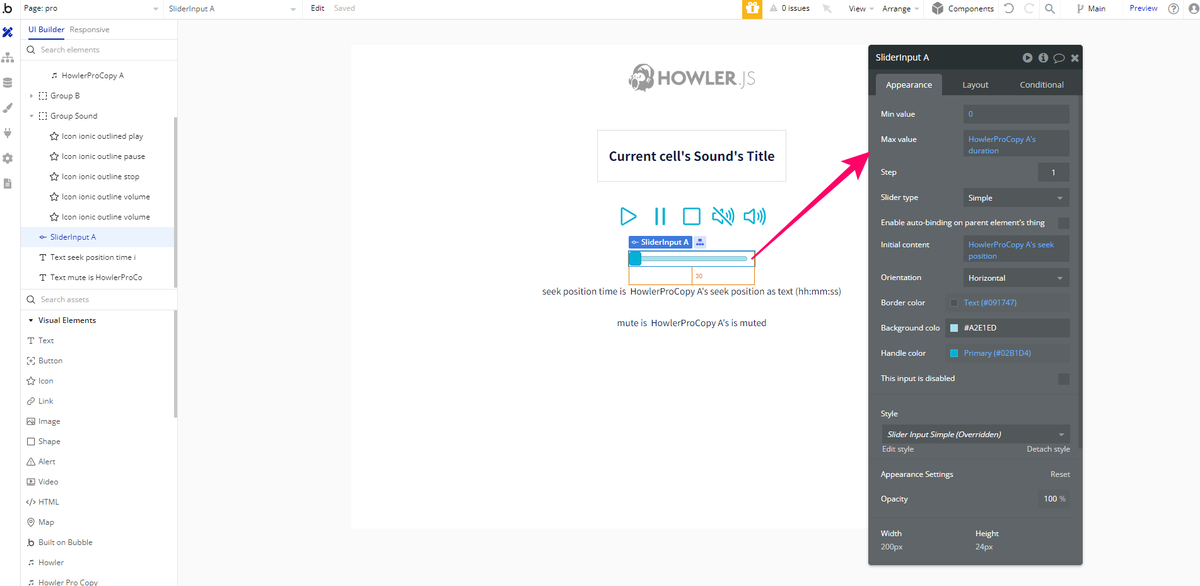Switch to the Layout tab of SliderInput A
1200x586 pixels.
tap(975, 84)
